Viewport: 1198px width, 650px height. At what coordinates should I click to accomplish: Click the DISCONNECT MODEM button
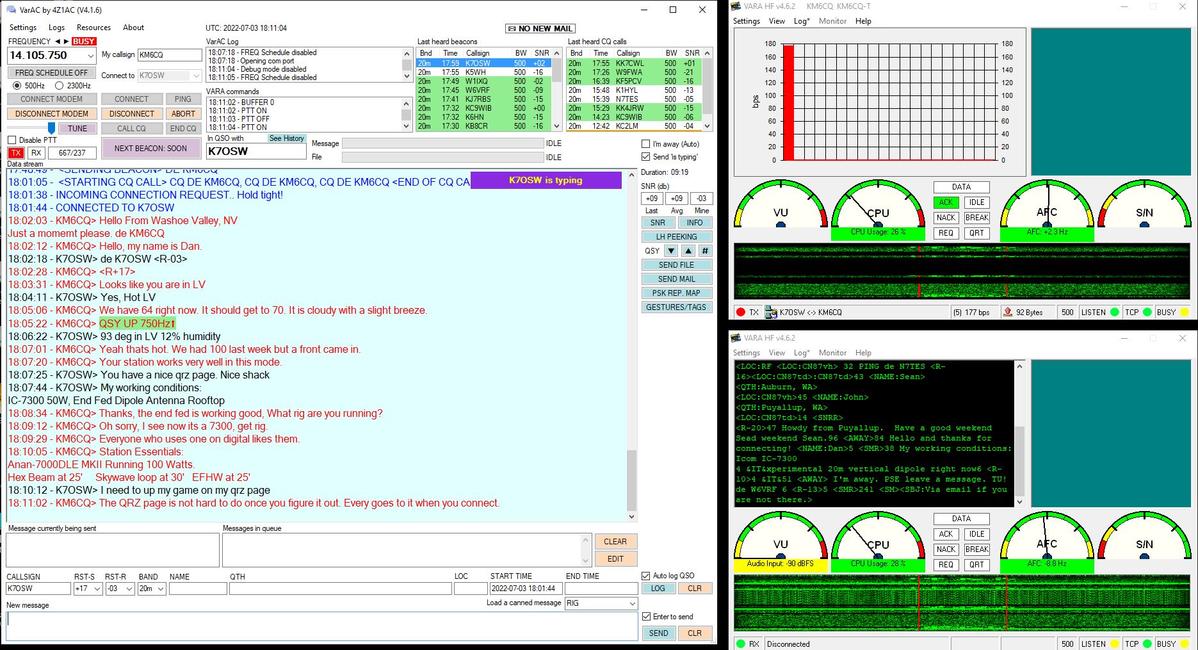click(x=52, y=114)
